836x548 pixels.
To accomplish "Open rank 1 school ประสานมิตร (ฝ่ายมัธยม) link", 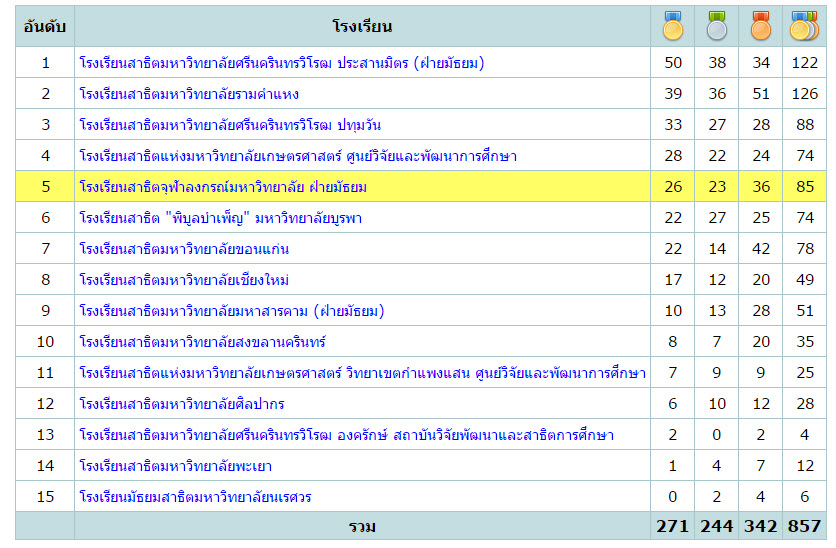I will coord(282,63).
